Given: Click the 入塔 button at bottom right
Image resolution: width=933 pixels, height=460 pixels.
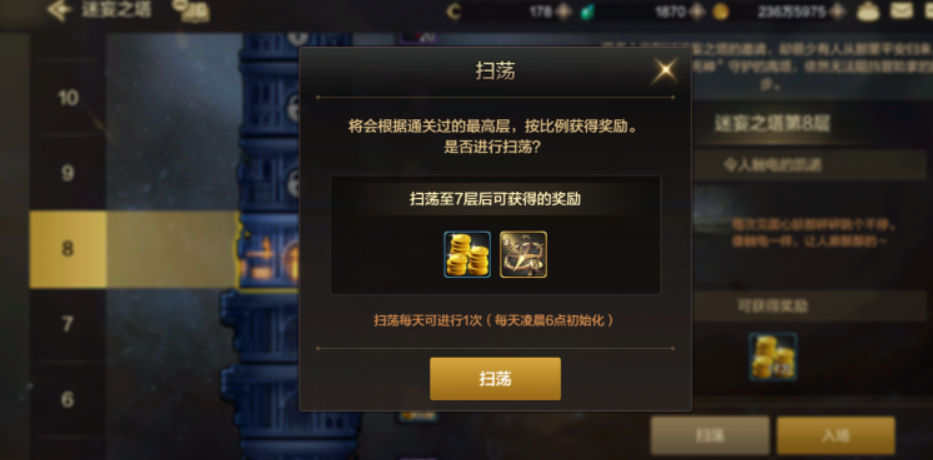Looking at the screenshot, I should click(835, 436).
